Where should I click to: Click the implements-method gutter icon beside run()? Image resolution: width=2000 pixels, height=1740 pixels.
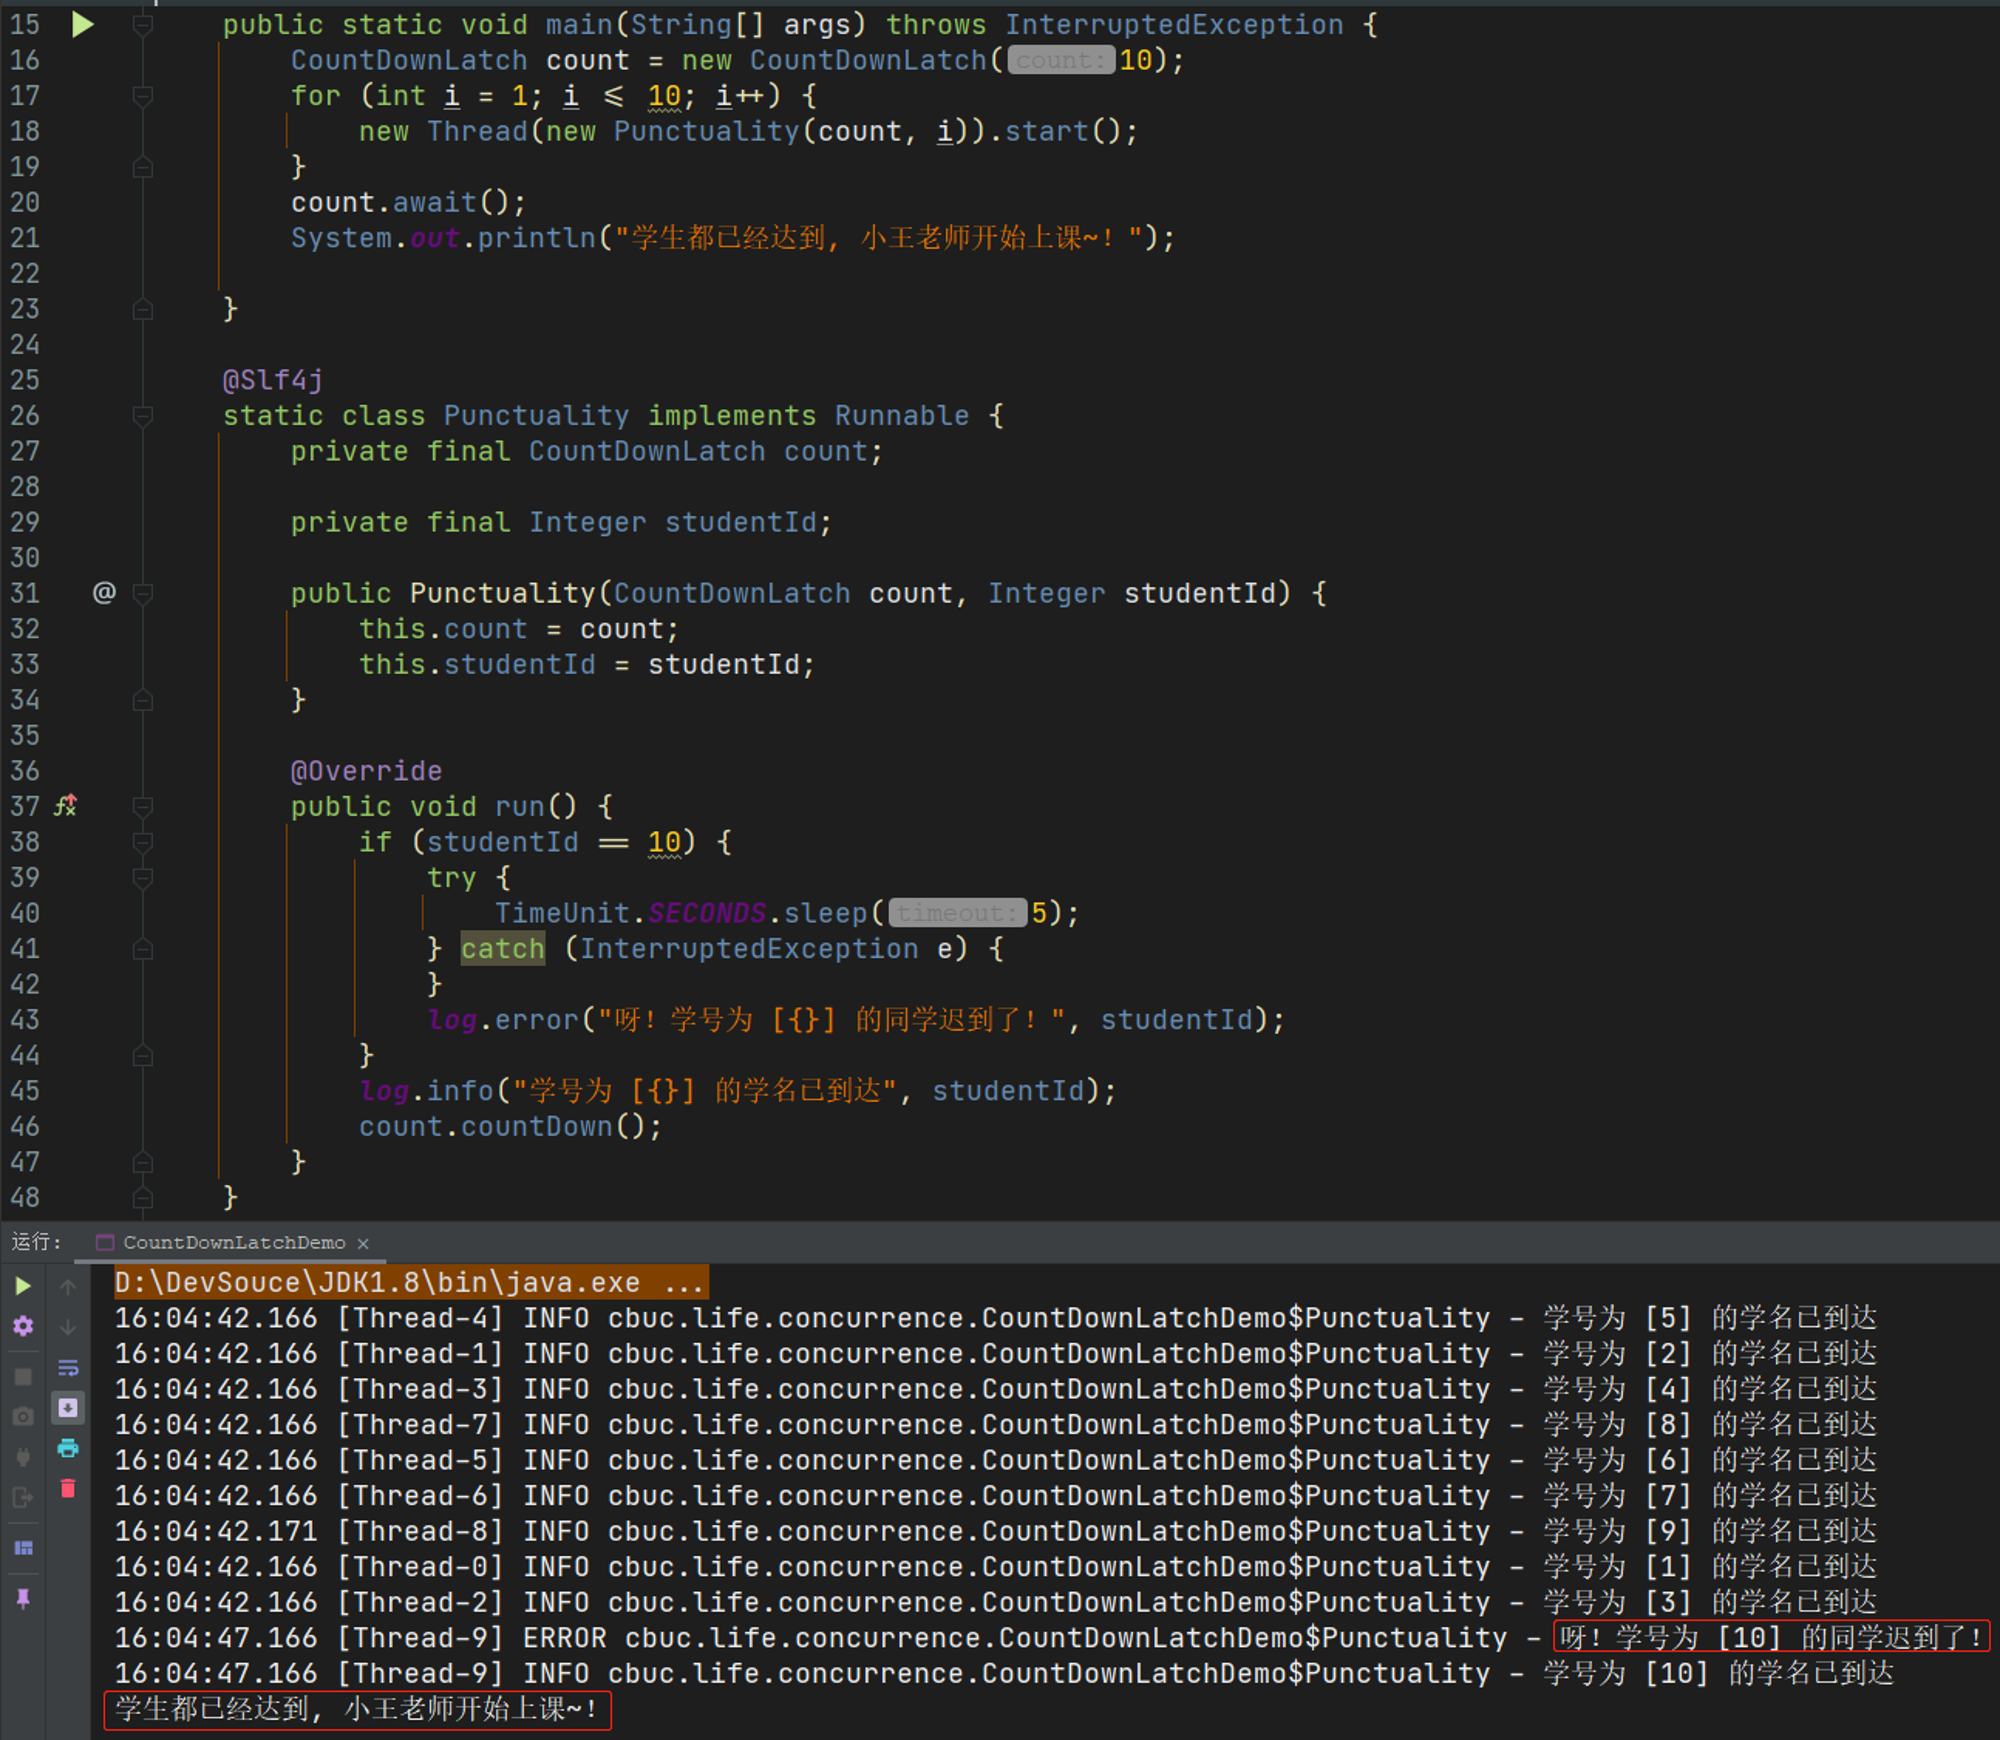66,806
